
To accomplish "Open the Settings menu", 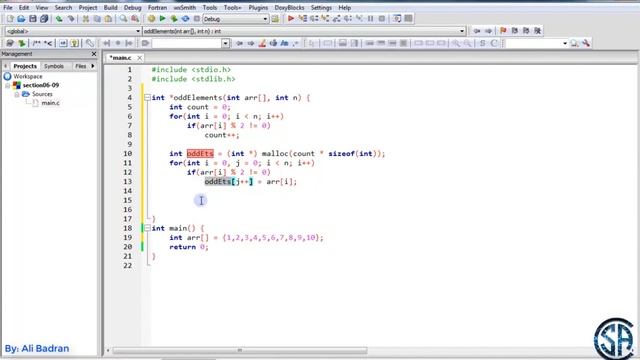I will point(321,7).
